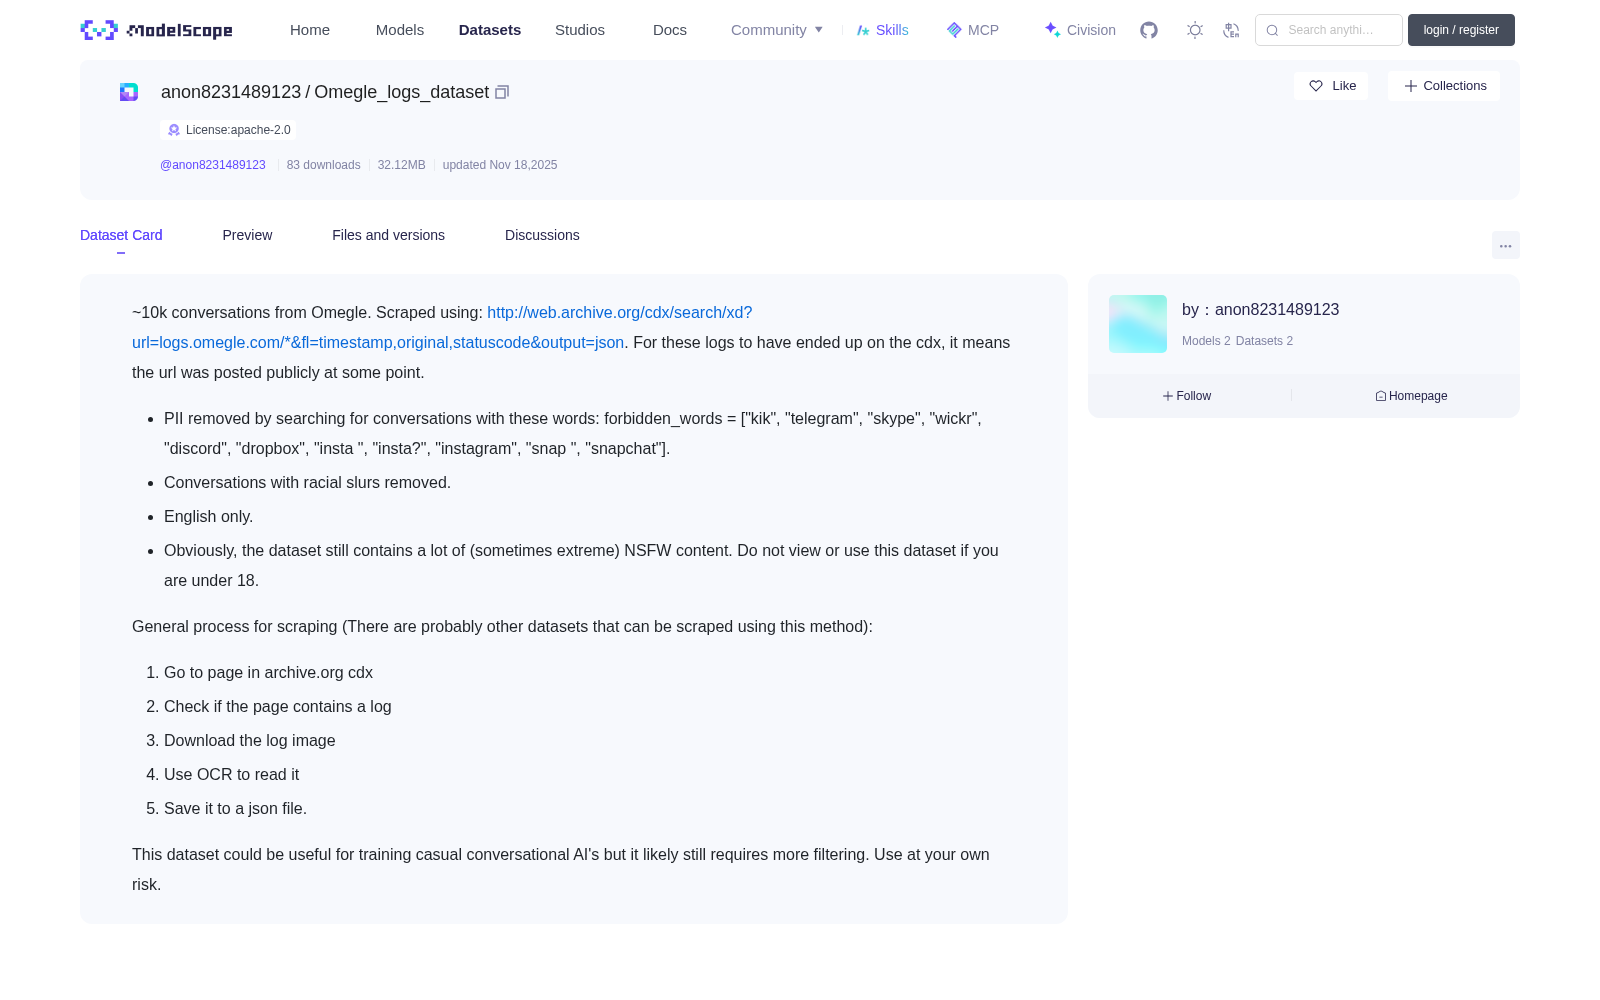
Task: Open the Discussions tab
Action: point(542,235)
